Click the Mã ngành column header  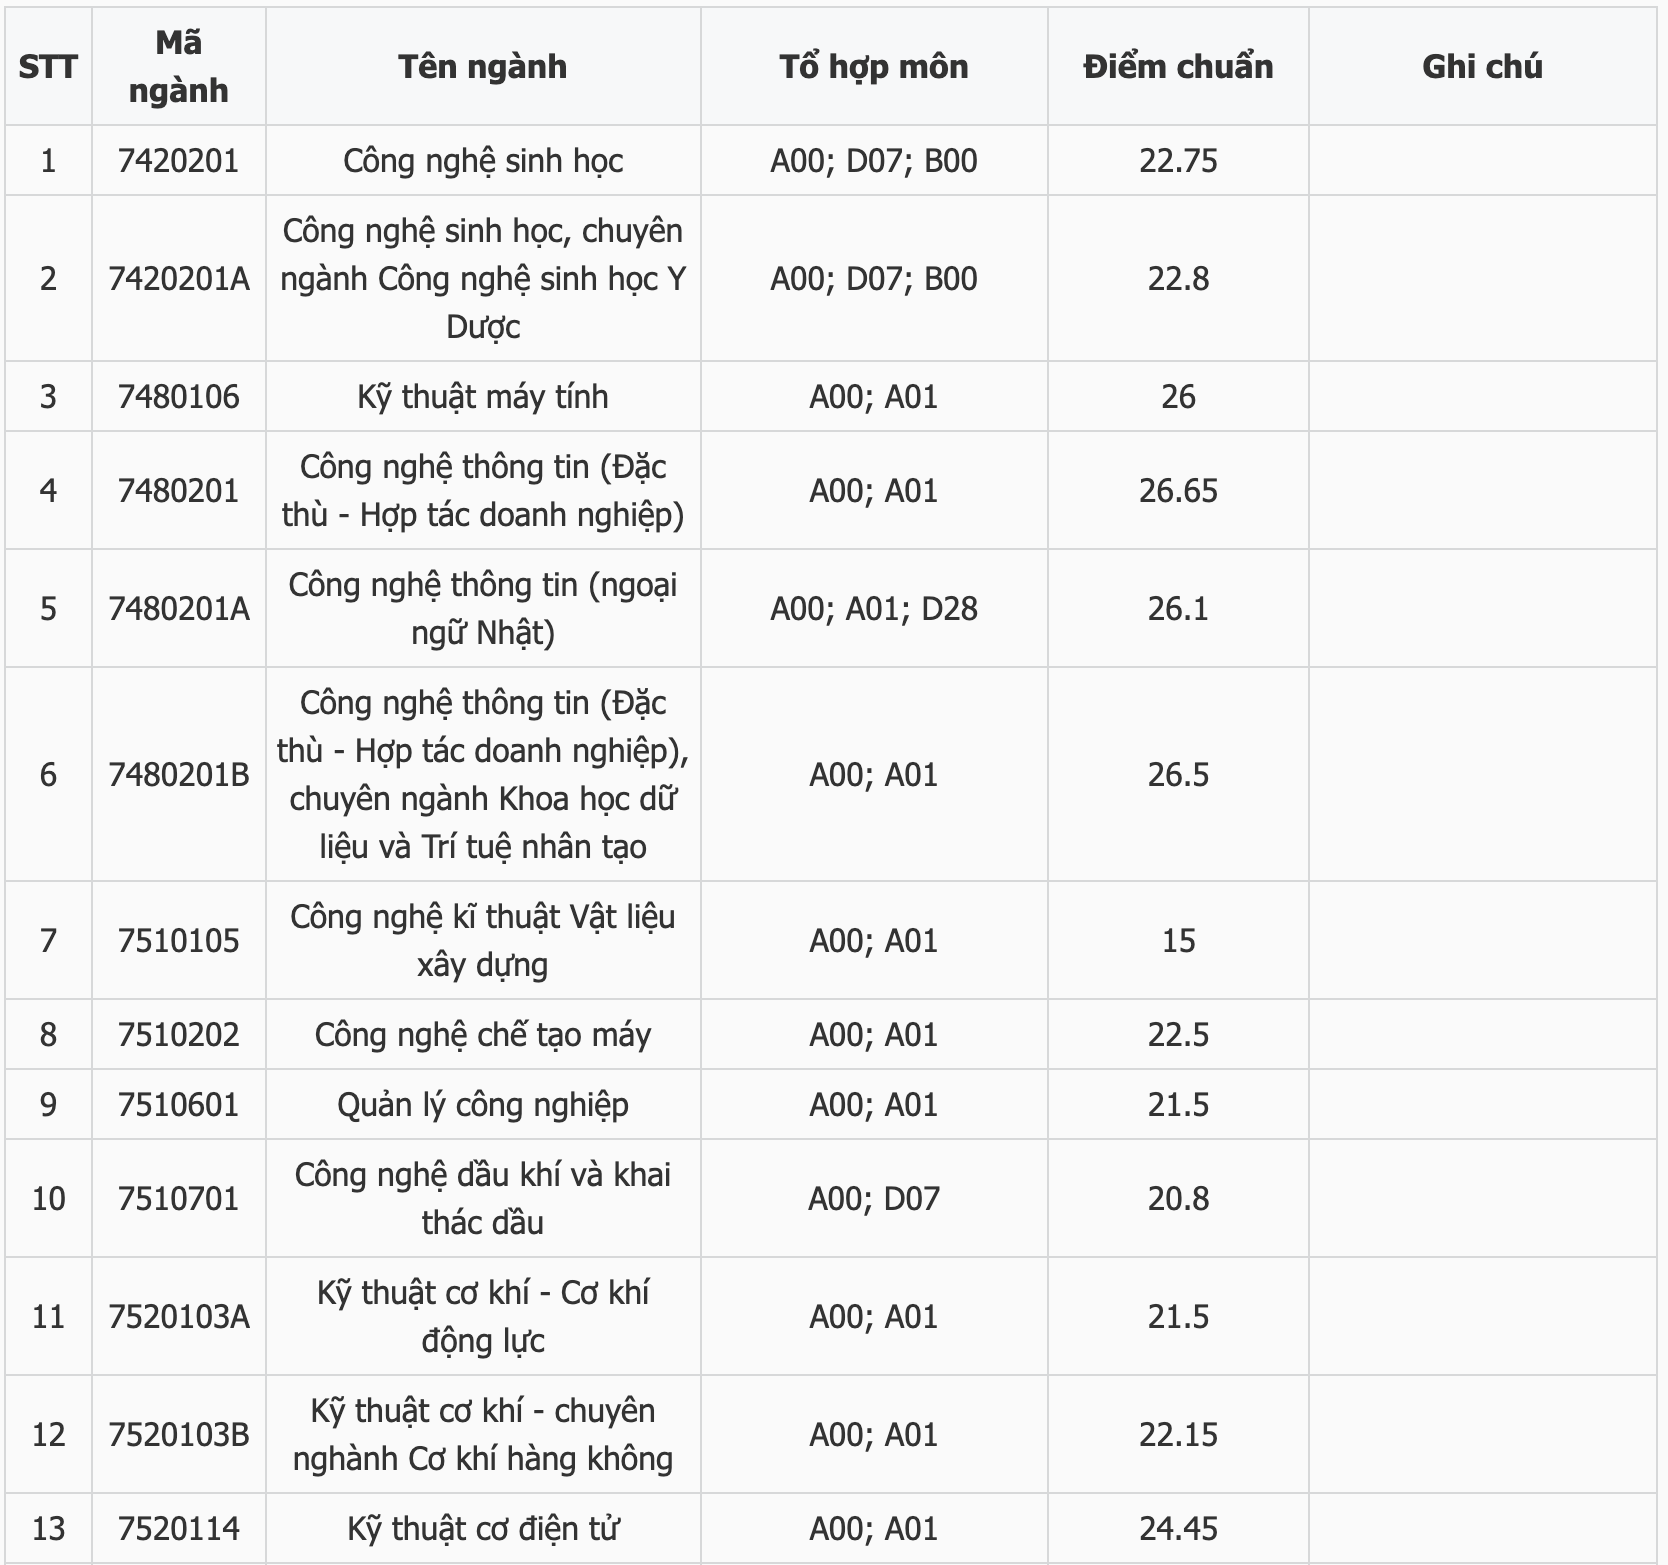click(x=179, y=67)
